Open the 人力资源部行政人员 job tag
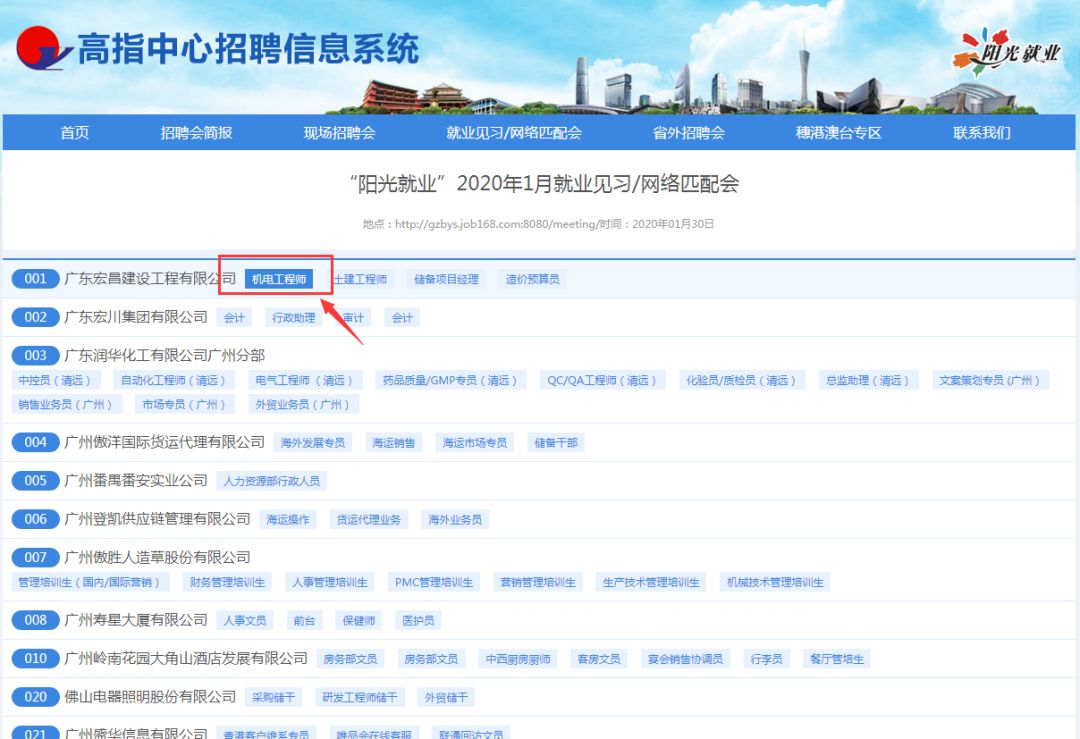 click(x=271, y=481)
